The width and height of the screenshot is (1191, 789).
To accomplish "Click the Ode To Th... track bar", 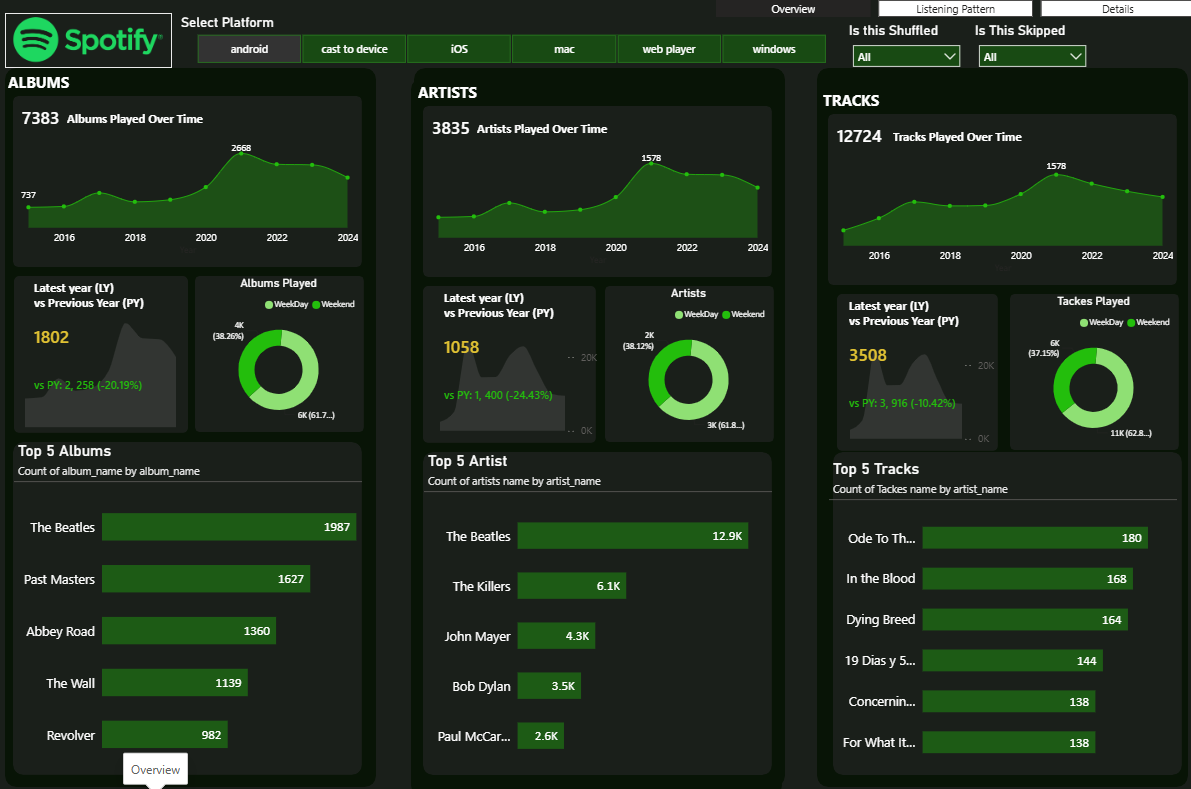I will [x=1035, y=538].
